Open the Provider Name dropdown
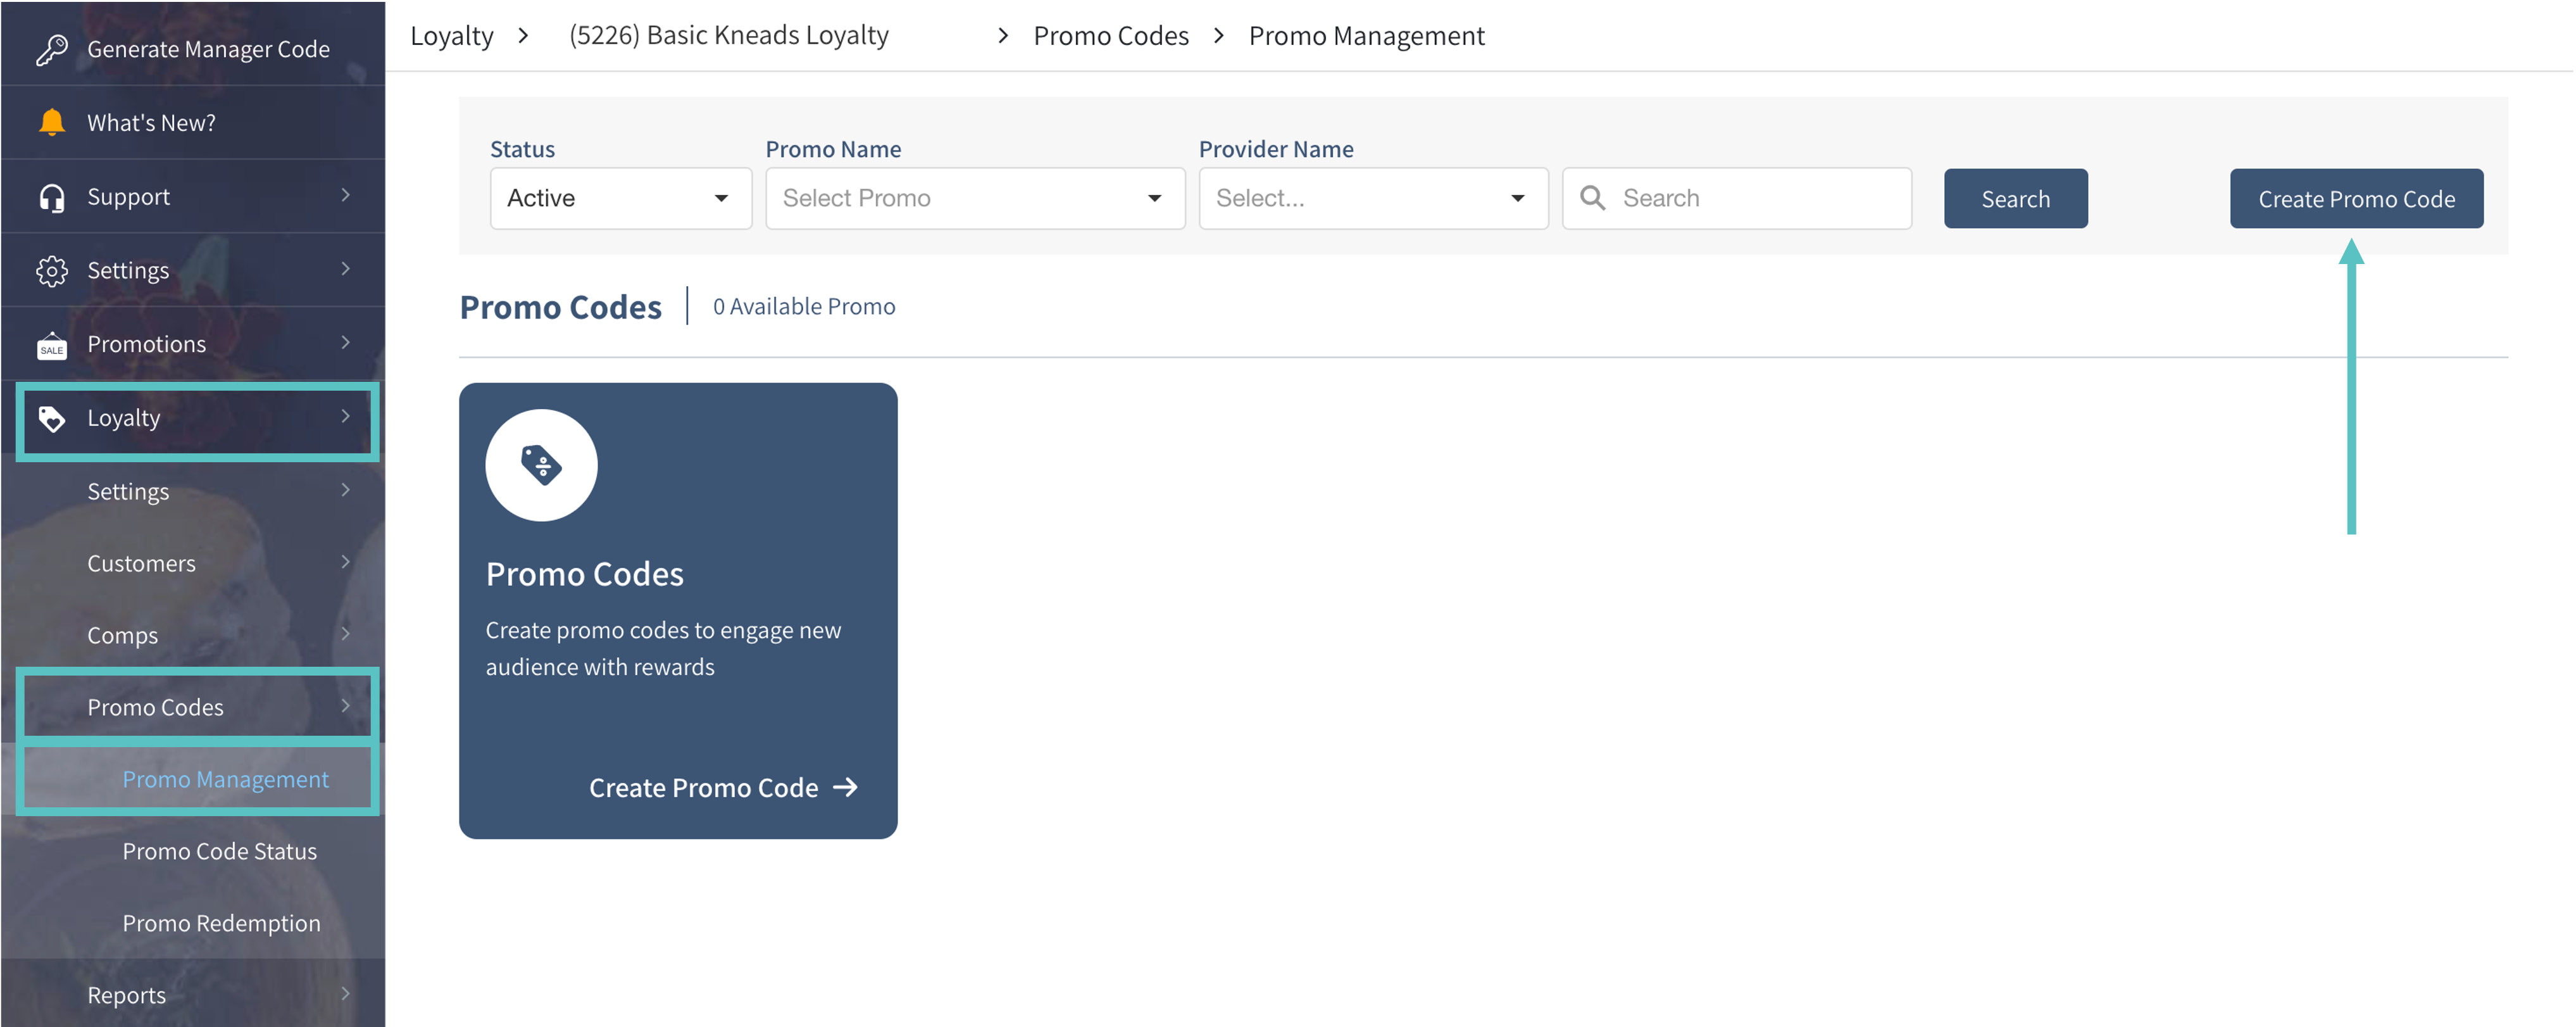 [x=1372, y=198]
